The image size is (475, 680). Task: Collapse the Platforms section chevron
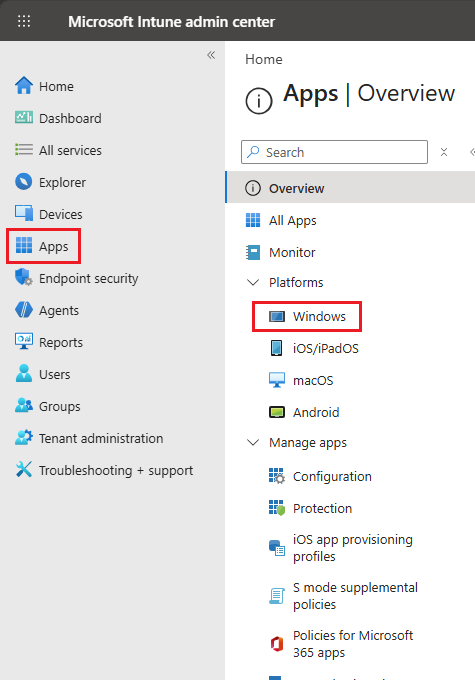pos(253,282)
